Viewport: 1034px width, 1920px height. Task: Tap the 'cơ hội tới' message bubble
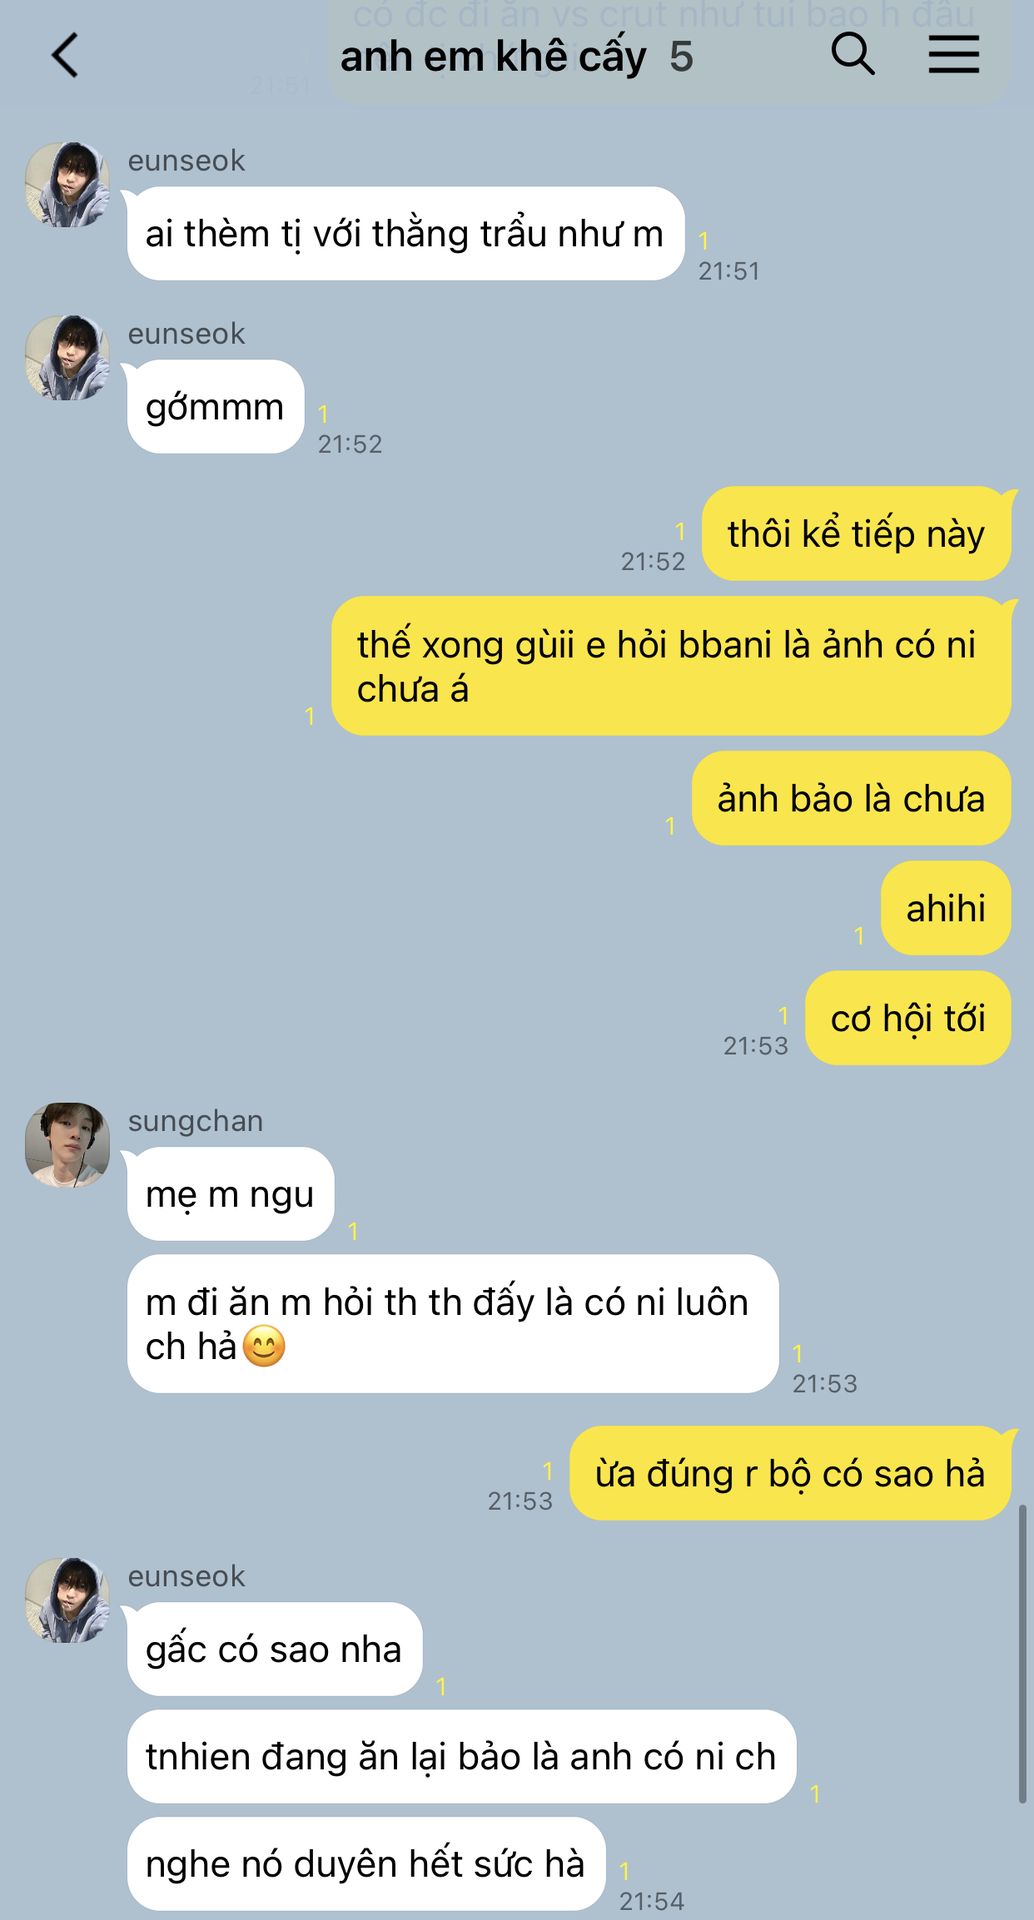908,1018
